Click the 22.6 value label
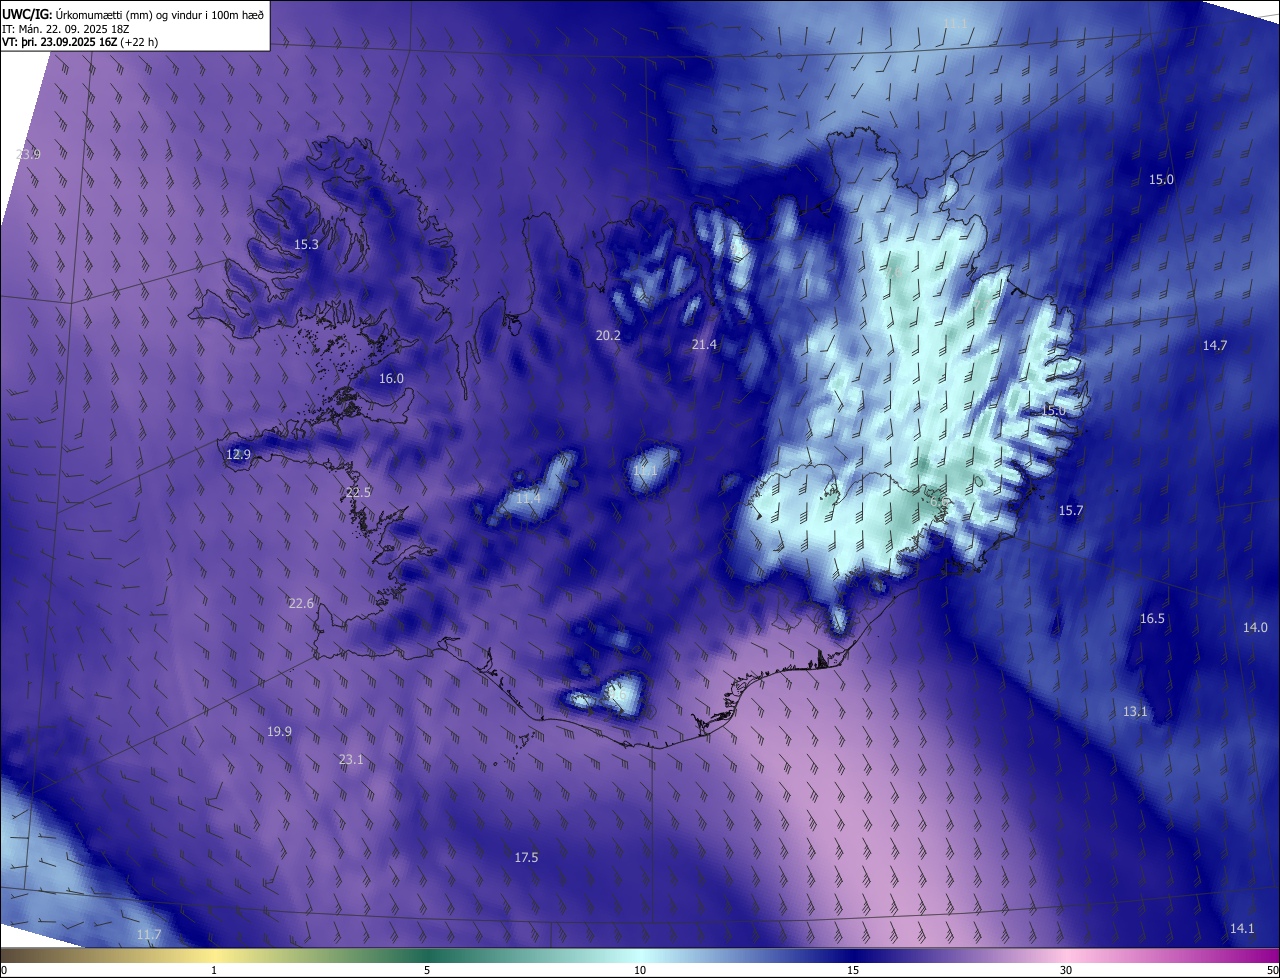1280x978 pixels. coord(301,604)
